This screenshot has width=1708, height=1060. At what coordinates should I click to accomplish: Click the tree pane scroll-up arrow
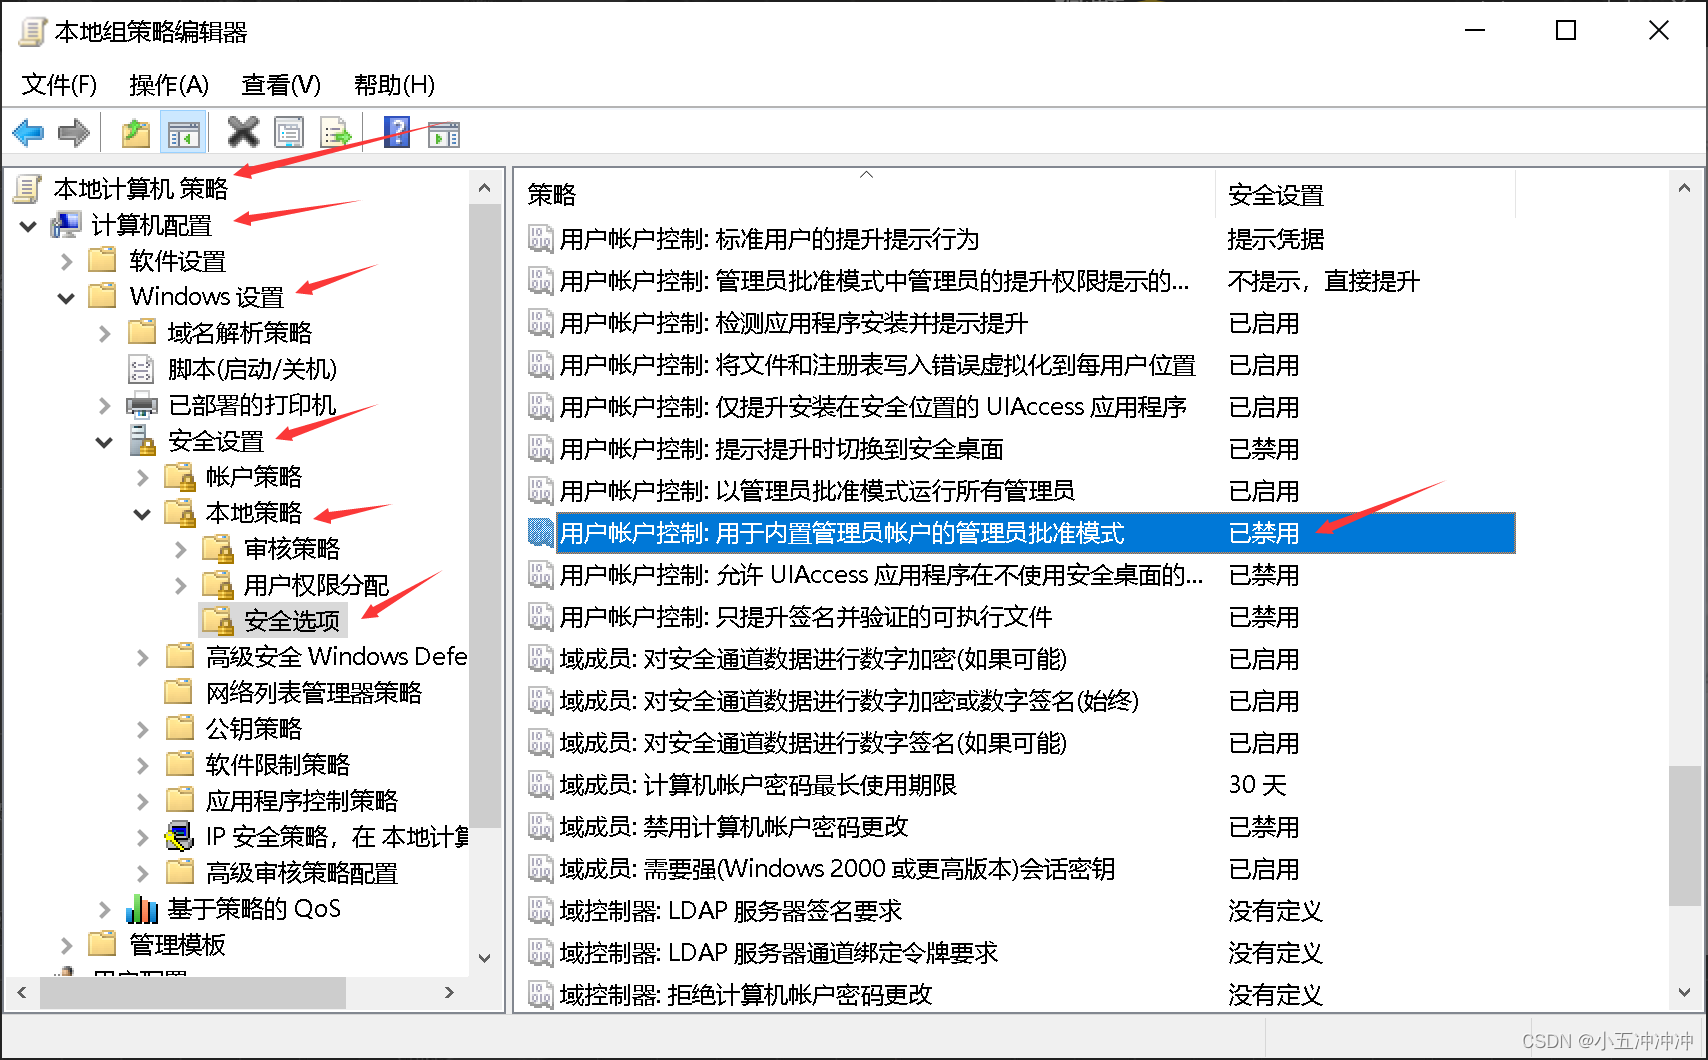(485, 188)
